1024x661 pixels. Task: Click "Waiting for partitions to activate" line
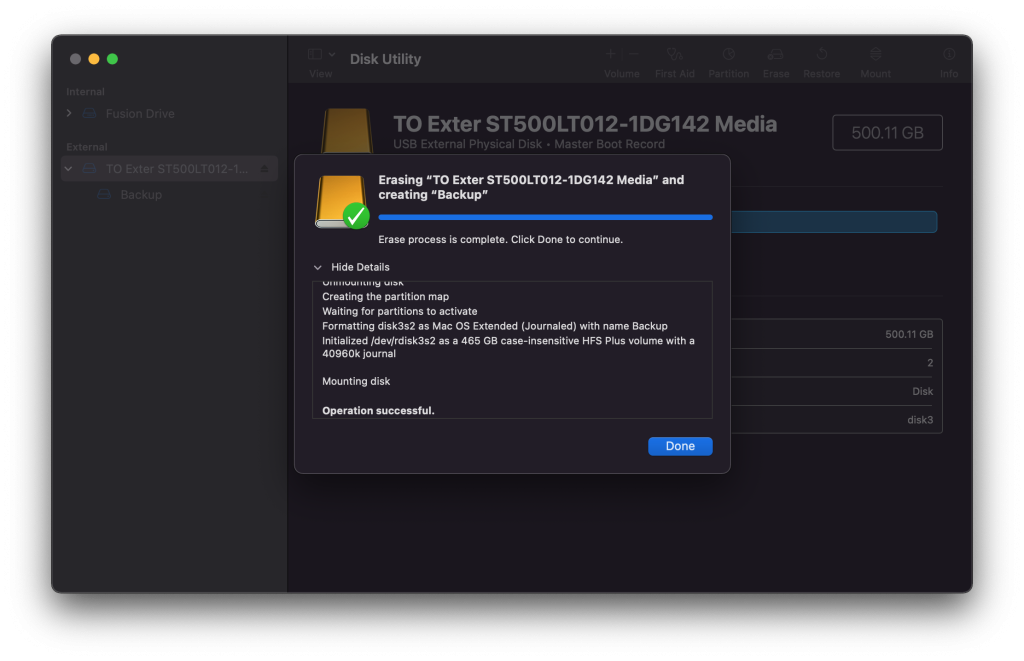400,312
